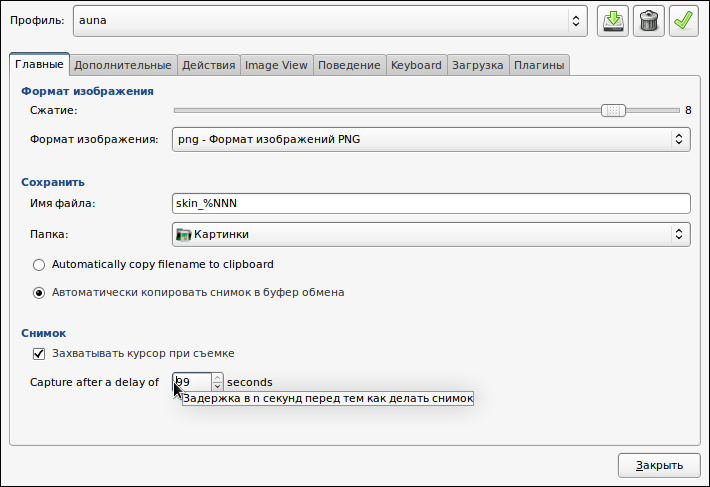Click the Формат изображения section header
The width and height of the screenshot is (710, 487).
87,91
